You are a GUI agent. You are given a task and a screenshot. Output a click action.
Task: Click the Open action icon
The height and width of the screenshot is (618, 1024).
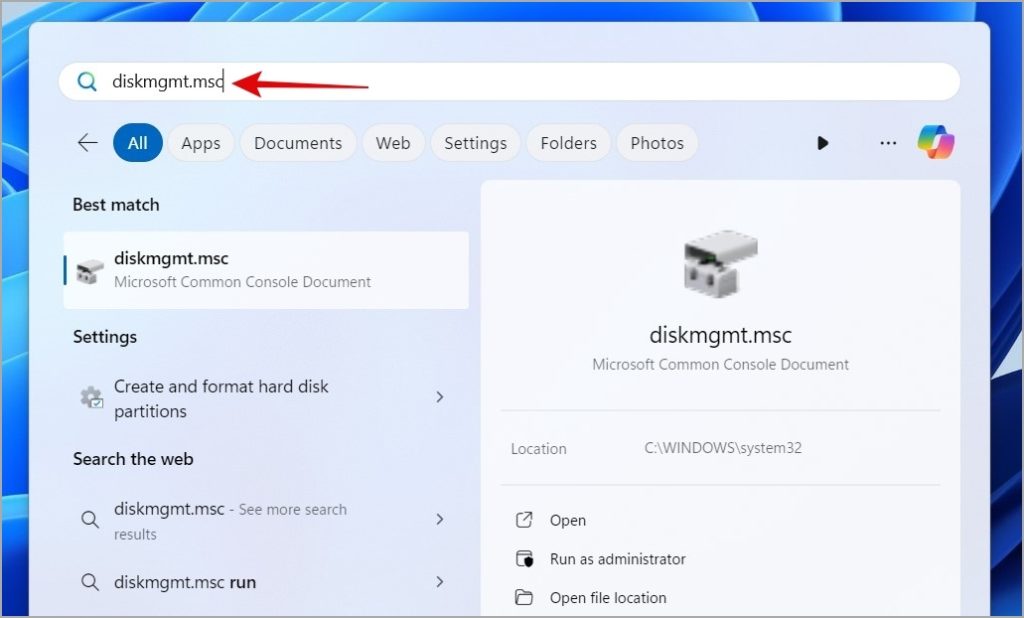524,520
